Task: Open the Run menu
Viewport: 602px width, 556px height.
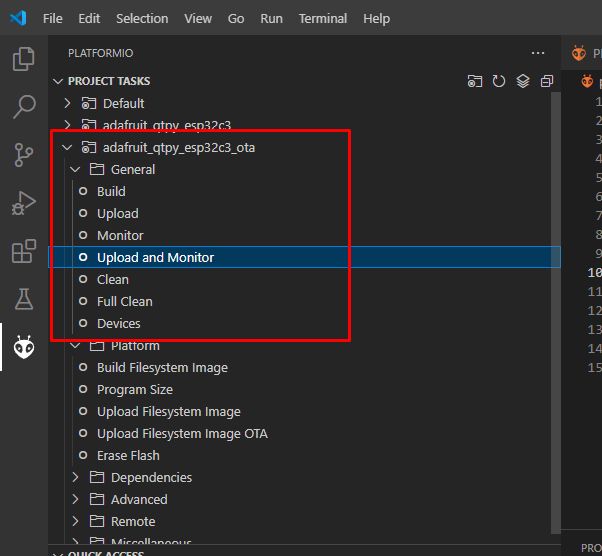Action: tap(271, 18)
